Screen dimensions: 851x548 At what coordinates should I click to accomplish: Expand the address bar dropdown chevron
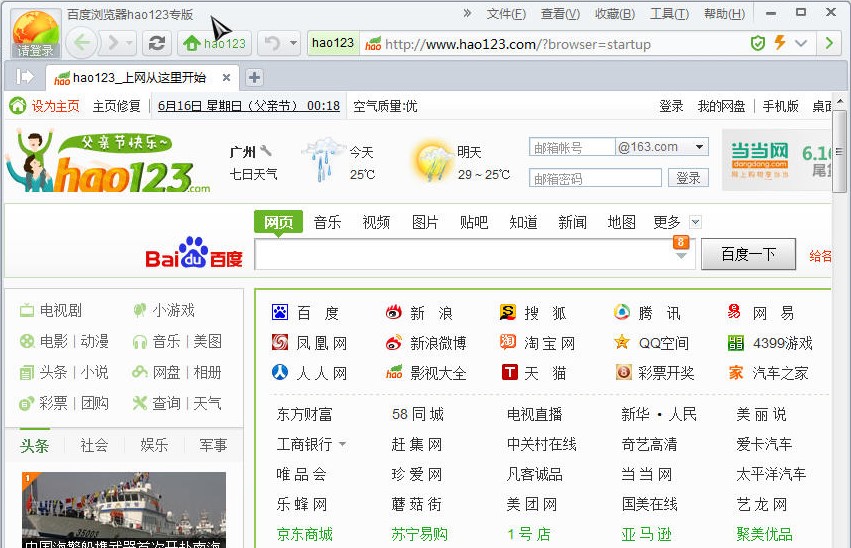[801, 43]
